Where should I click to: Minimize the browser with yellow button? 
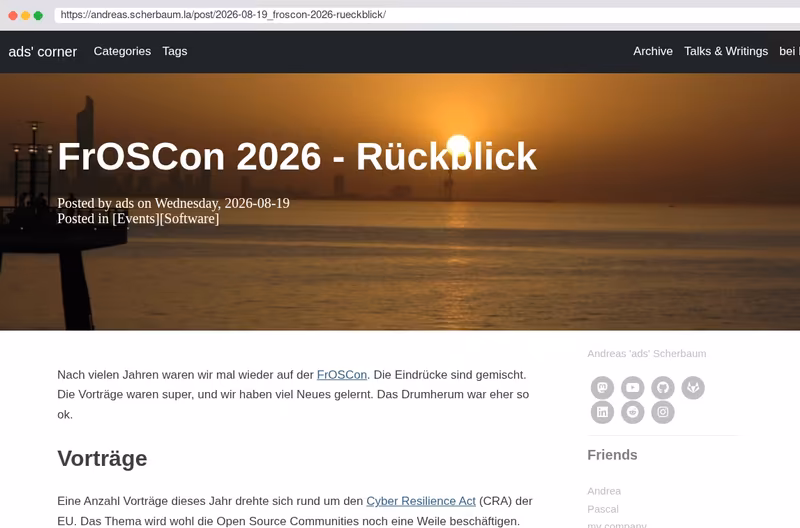[x=26, y=15]
